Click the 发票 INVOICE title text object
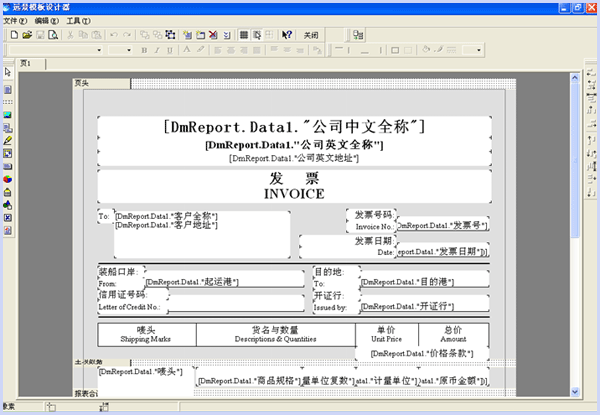The image size is (600, 415). [294, 186]
